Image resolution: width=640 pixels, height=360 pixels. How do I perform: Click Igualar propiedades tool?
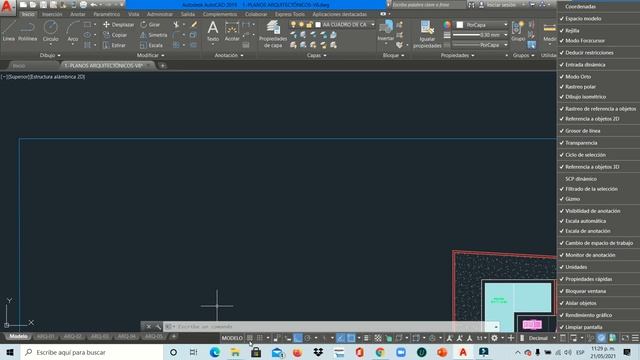(x=427, y=34)
